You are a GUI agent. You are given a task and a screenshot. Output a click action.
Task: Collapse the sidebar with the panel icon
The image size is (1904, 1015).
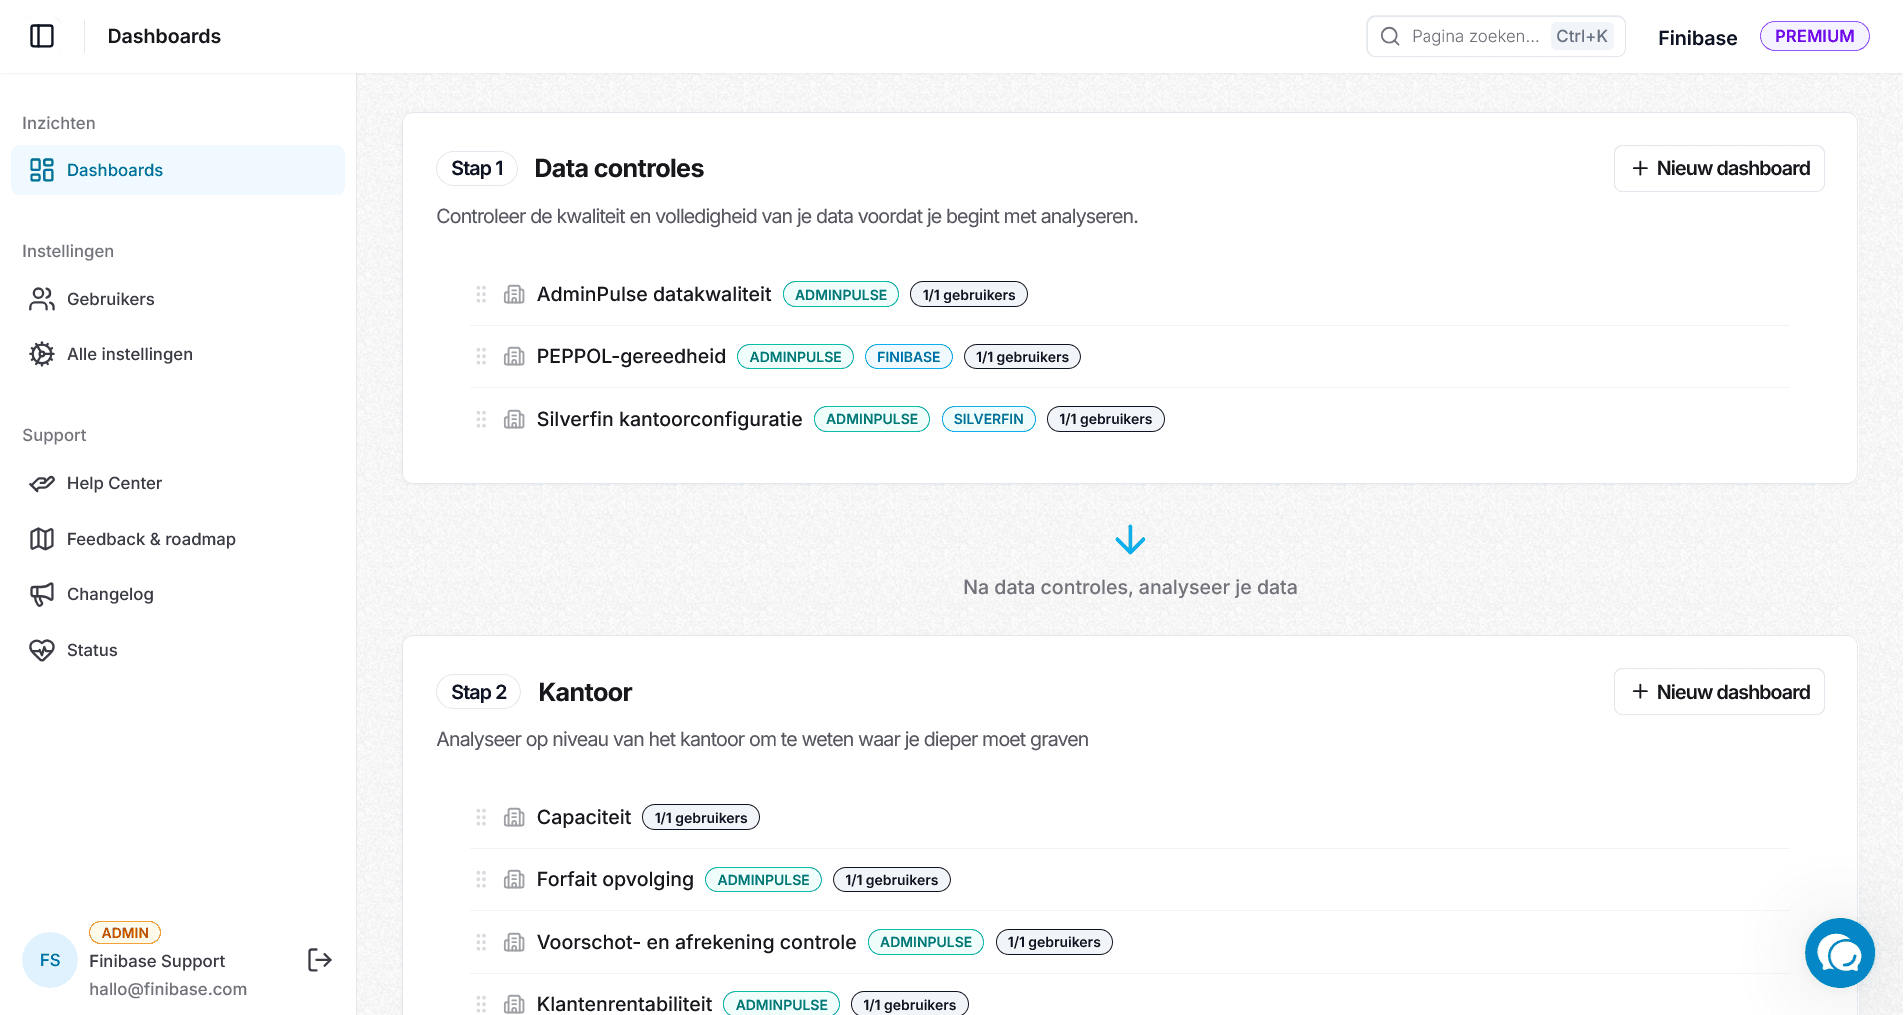[x=42, y=36]
